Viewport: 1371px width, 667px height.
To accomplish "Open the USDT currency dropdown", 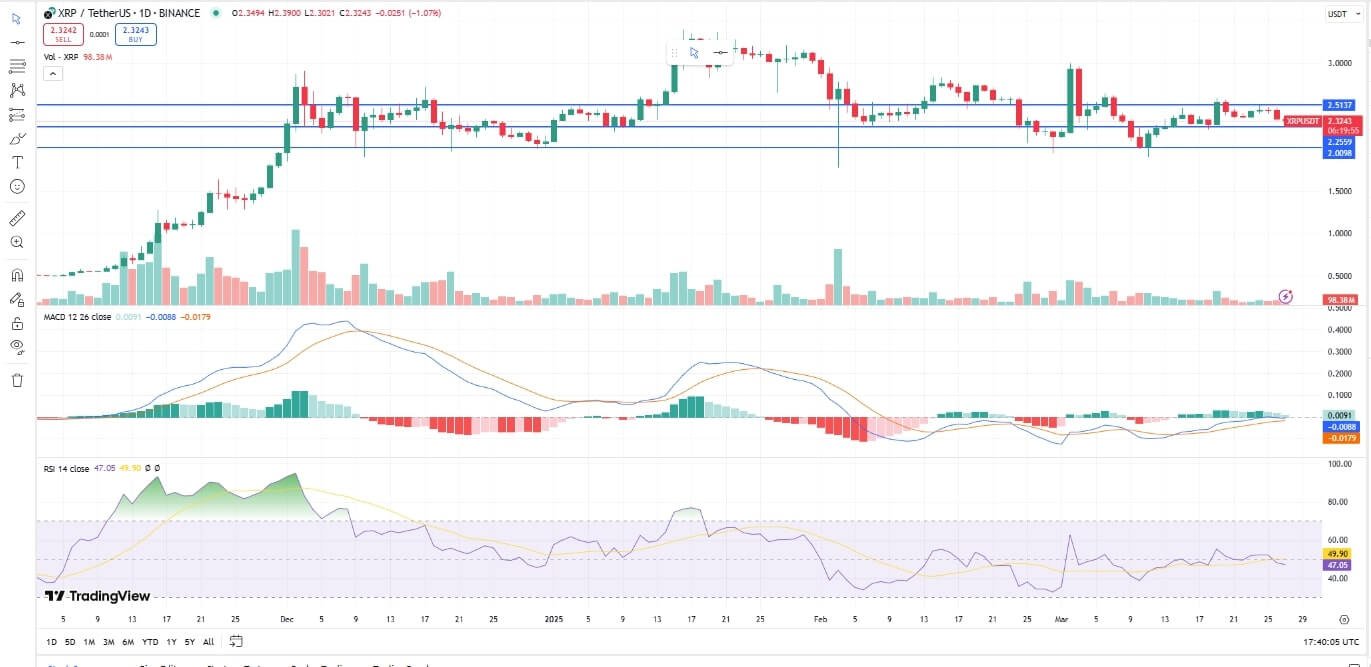I will tap(1344, 14).
